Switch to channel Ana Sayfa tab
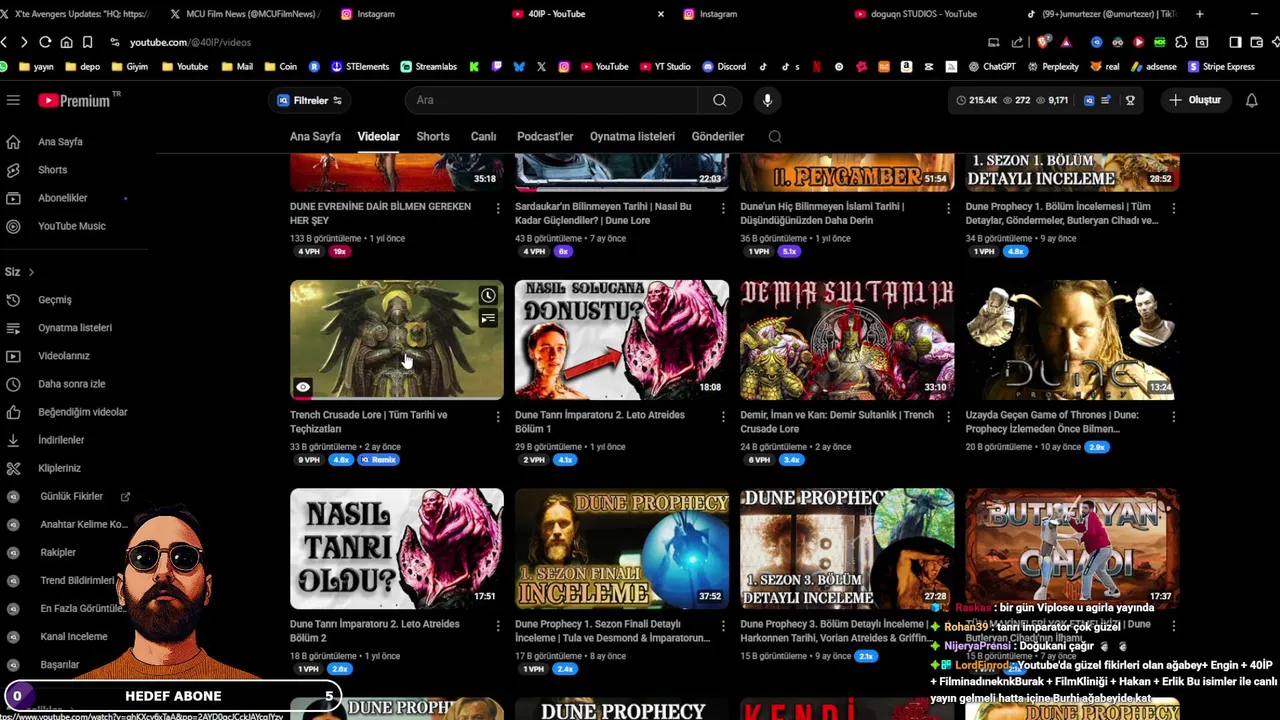 [x=315, y=137]
